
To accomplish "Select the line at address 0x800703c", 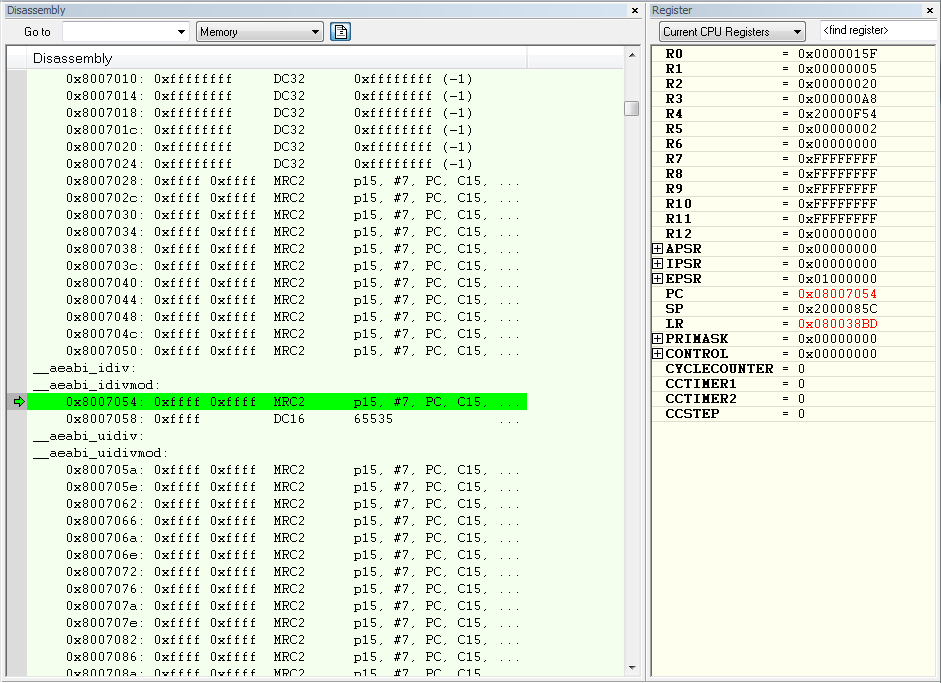I will (x=277, y=265).
